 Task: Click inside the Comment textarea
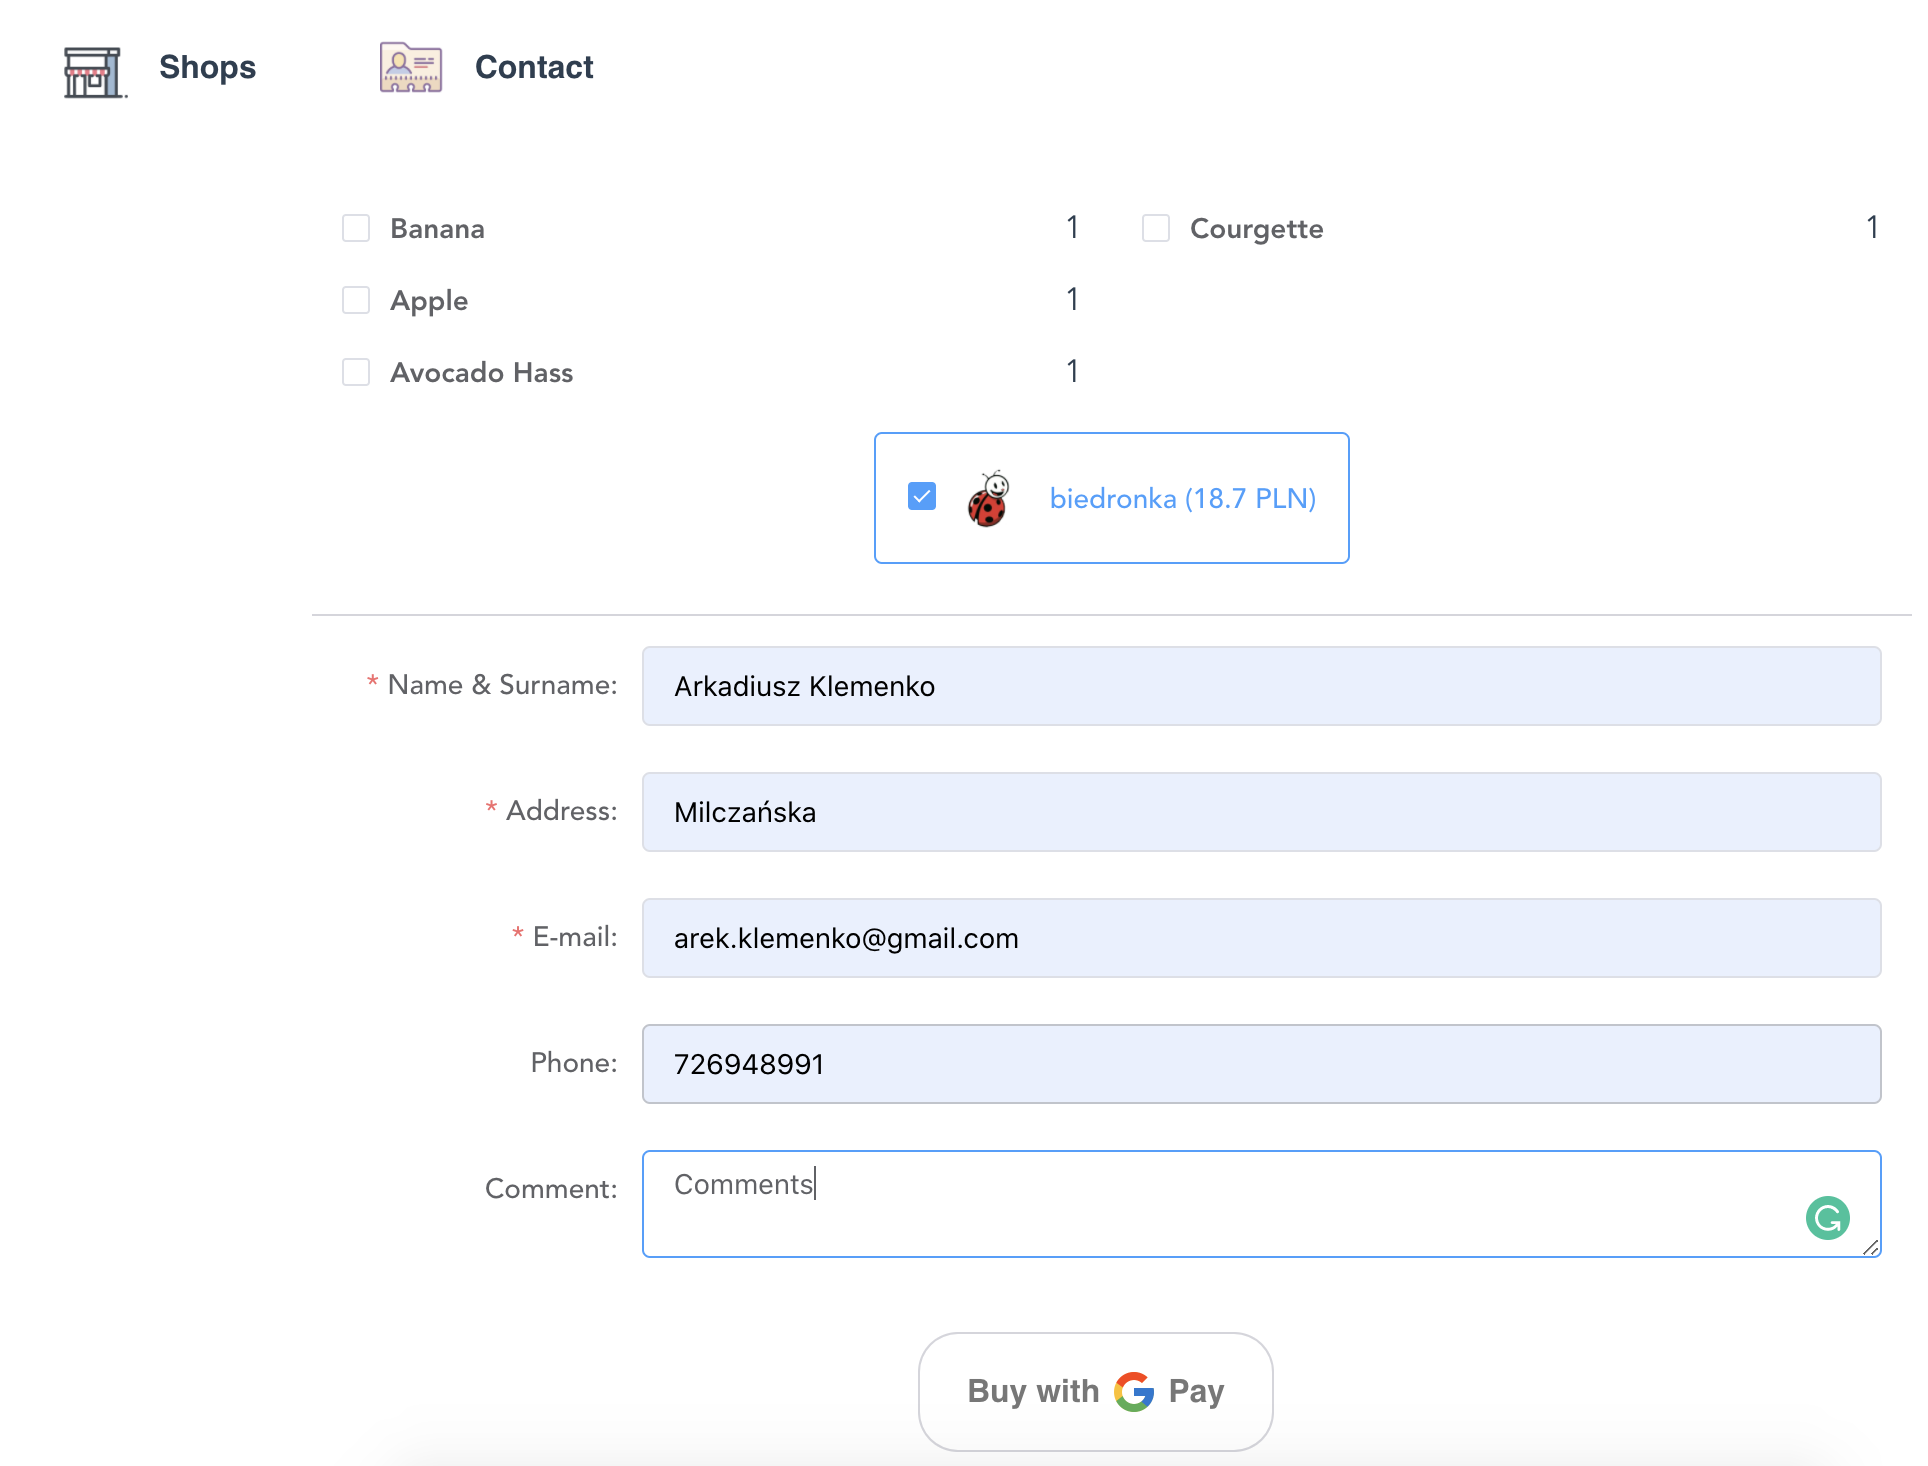(1200, 1204)
